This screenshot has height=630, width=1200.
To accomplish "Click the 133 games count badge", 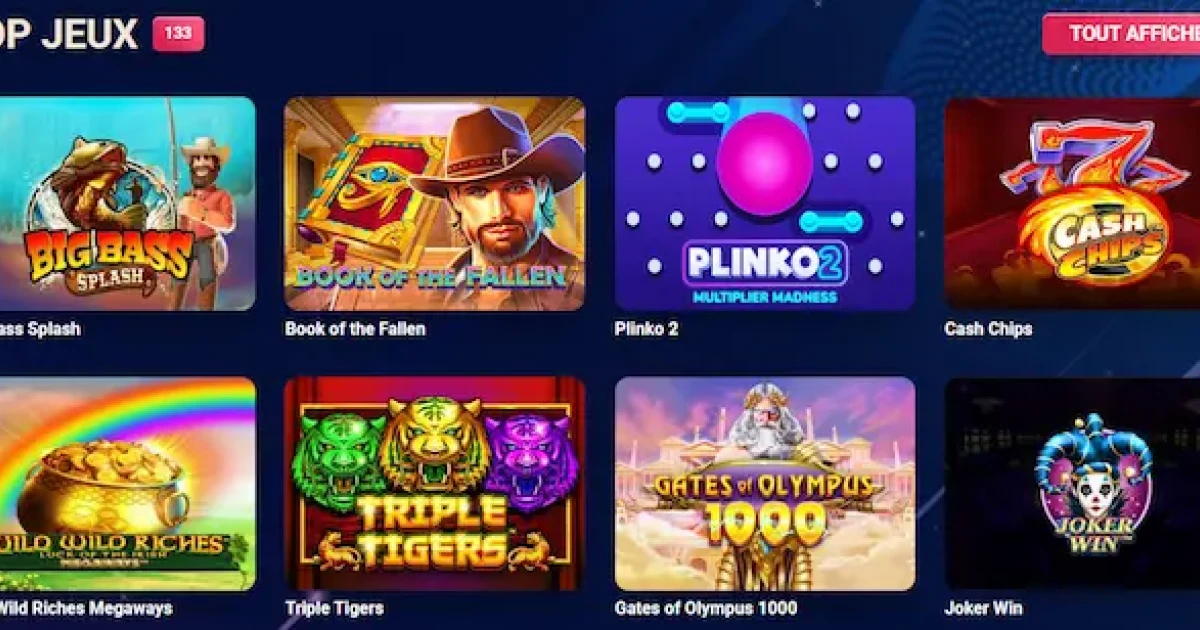I will tap(178, 34).
